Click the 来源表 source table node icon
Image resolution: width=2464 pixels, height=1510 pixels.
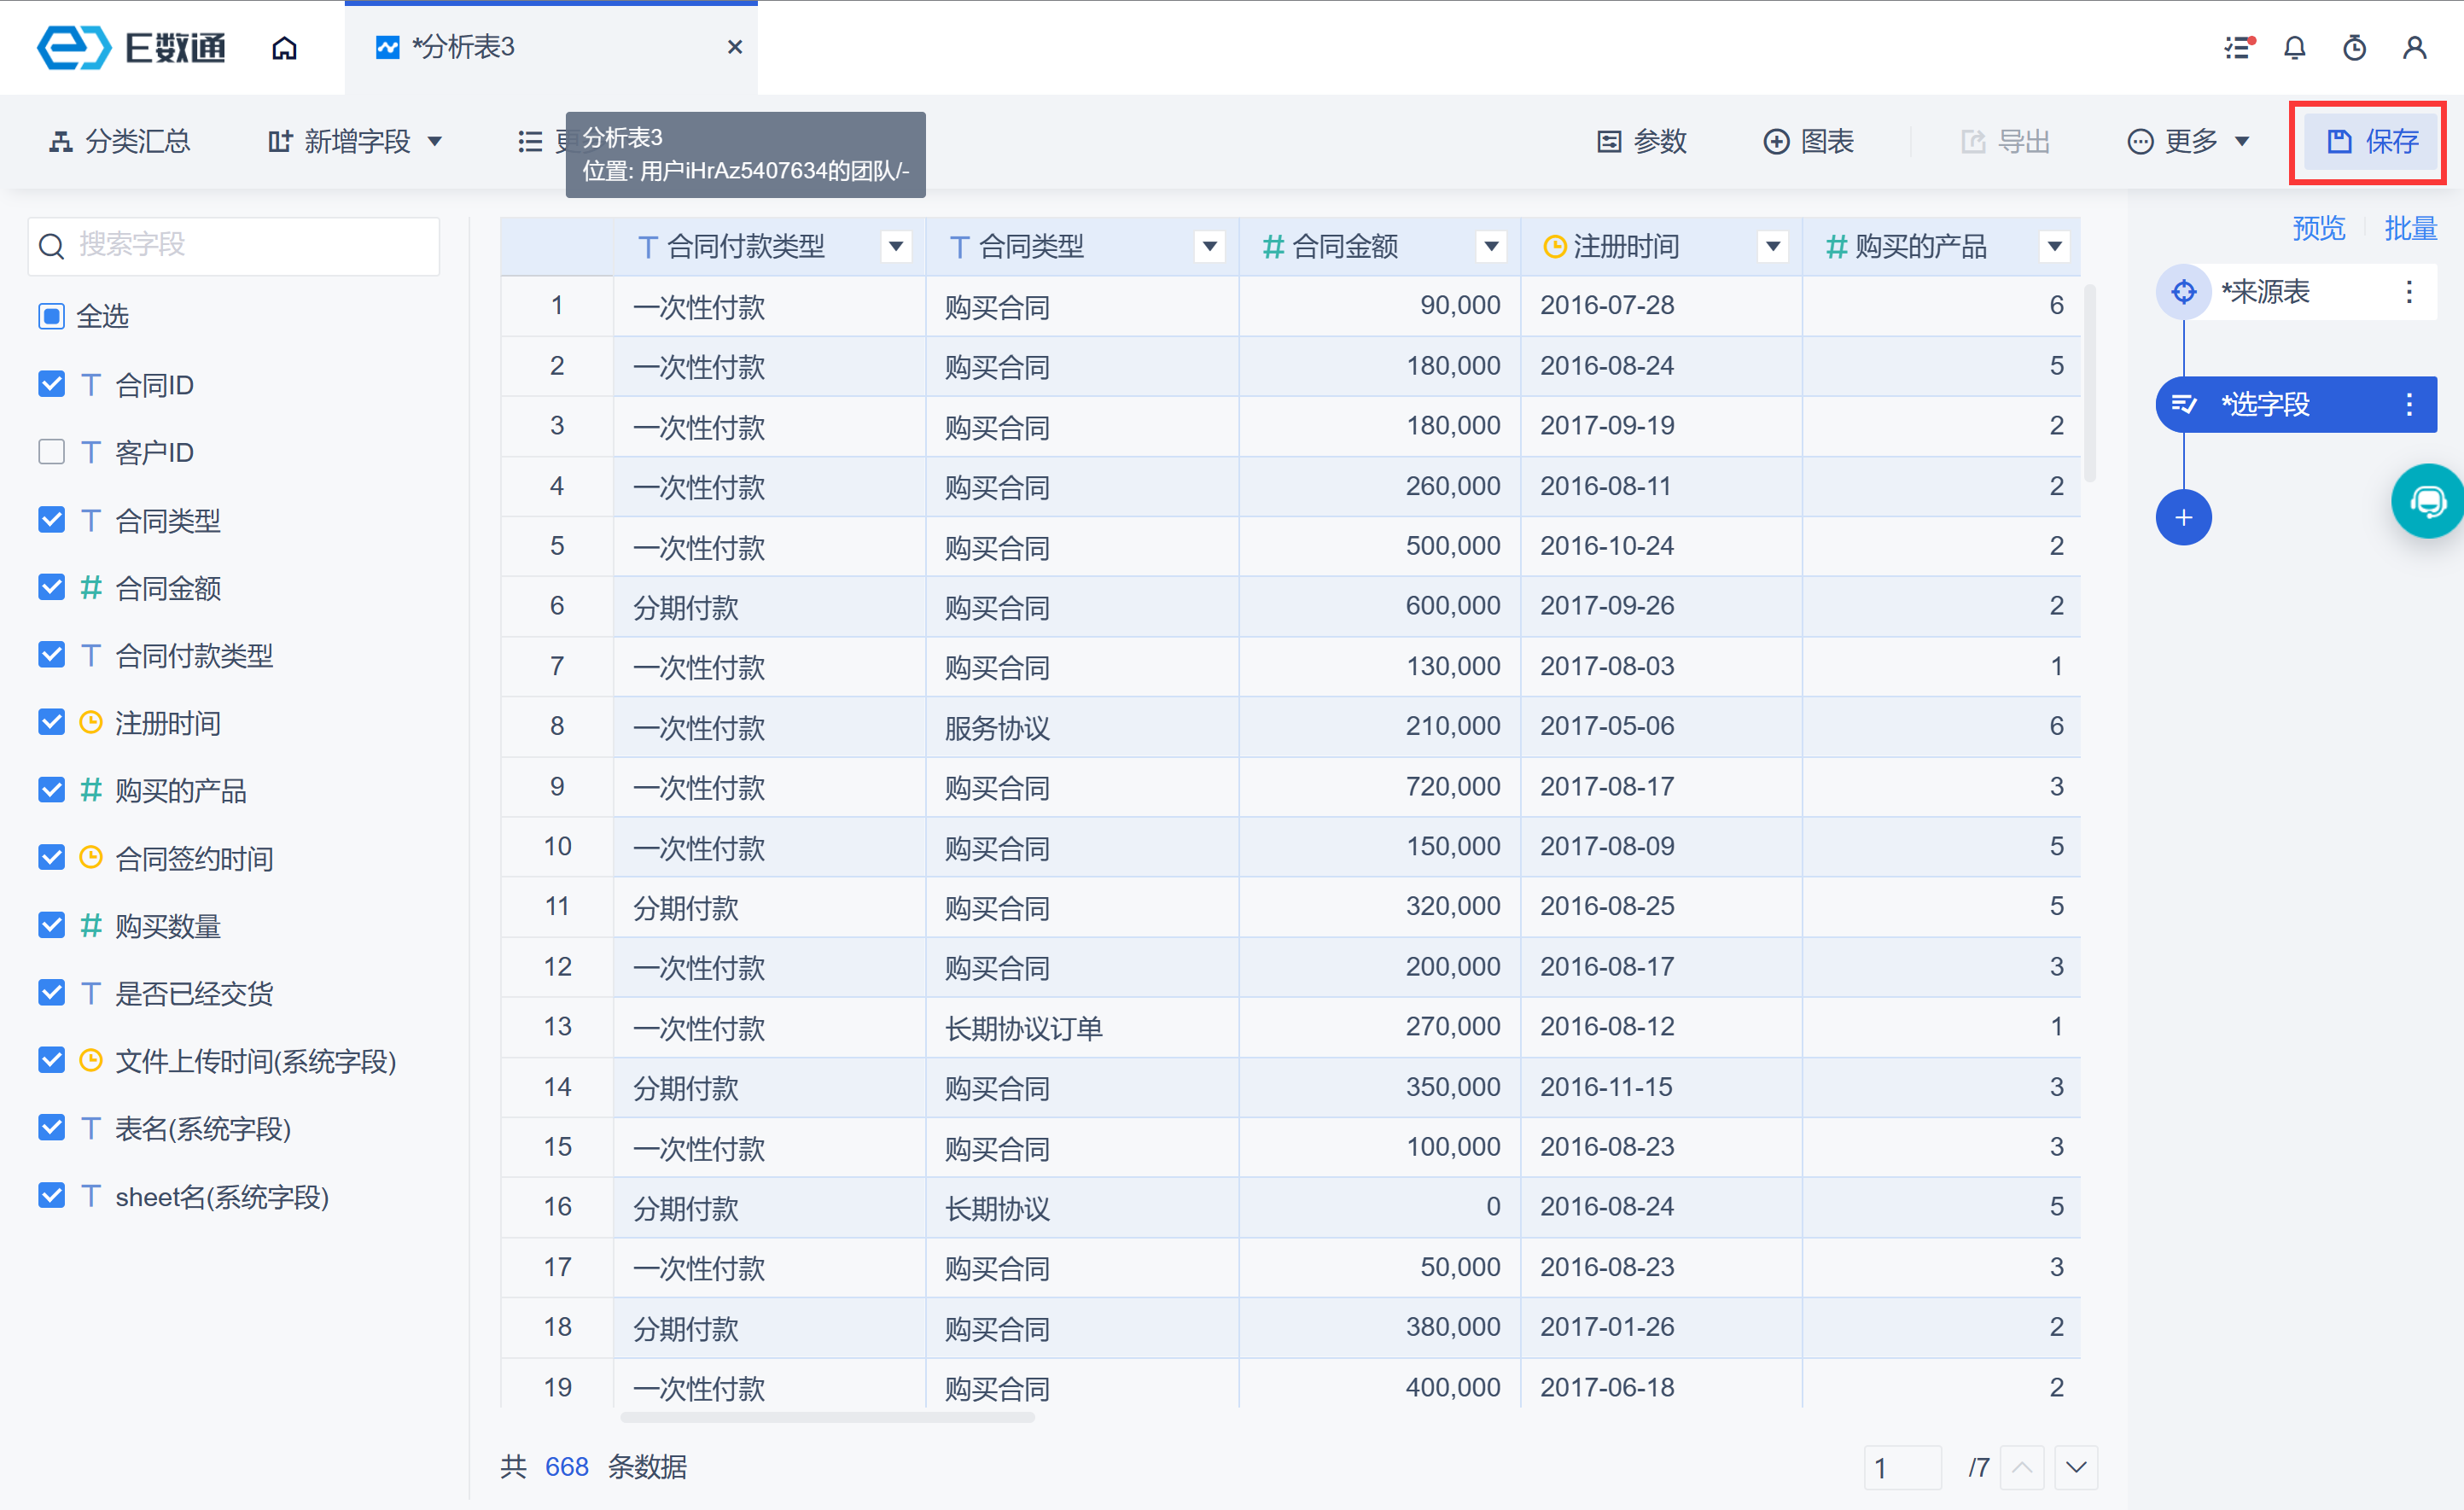click(2183, 292)
